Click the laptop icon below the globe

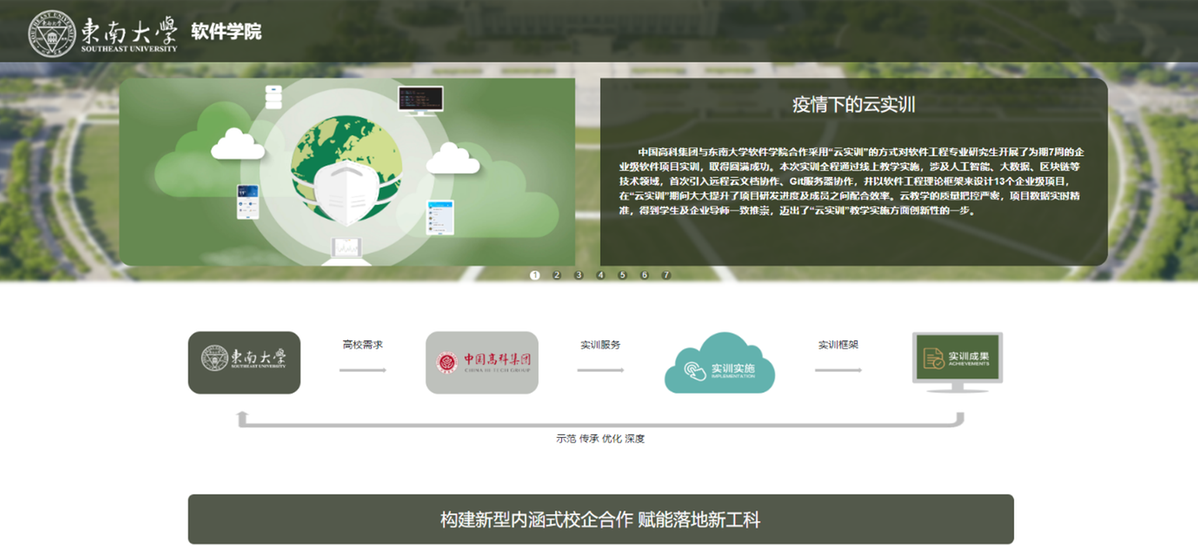point(346,251)
